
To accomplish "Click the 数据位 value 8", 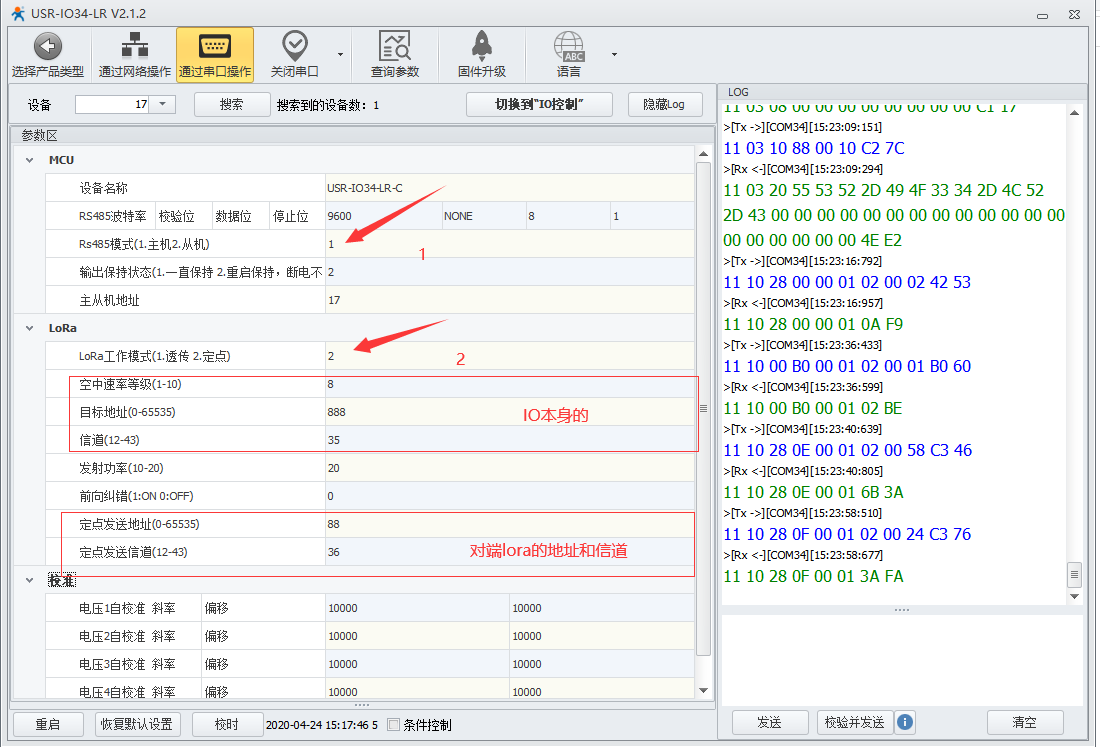I will (568, 216).
